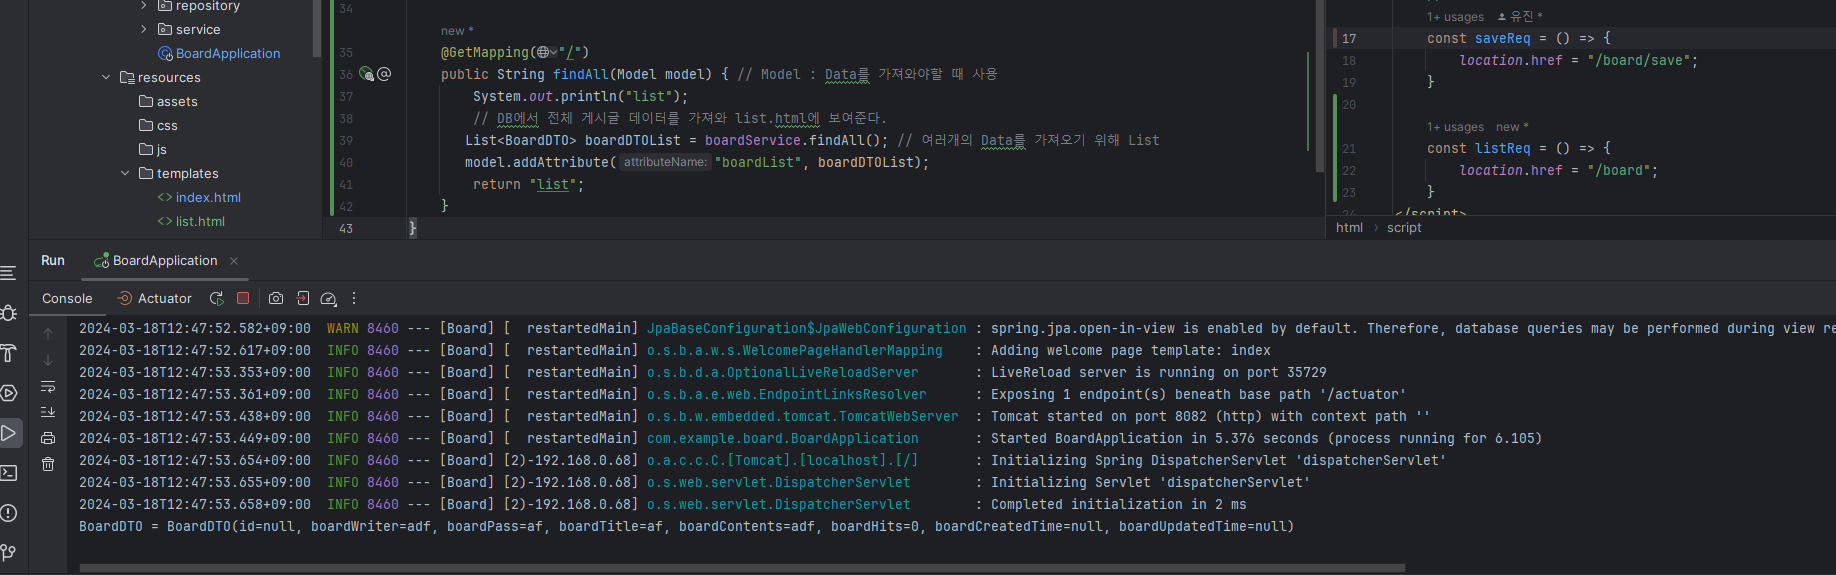Open the profiler gauge icon in the Run toolbar

pyautogui.click(x=328, y=298)
